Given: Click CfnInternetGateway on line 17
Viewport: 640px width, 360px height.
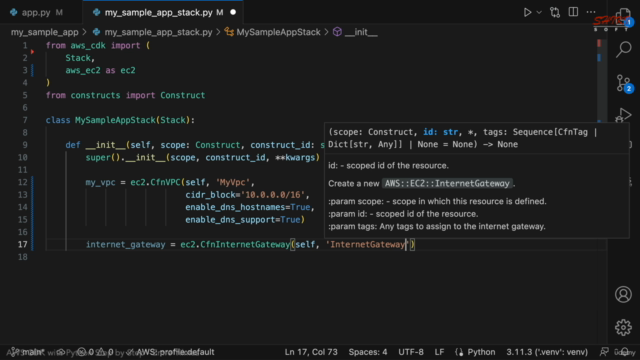Looking at the screenshot, I should click(245, 244).
